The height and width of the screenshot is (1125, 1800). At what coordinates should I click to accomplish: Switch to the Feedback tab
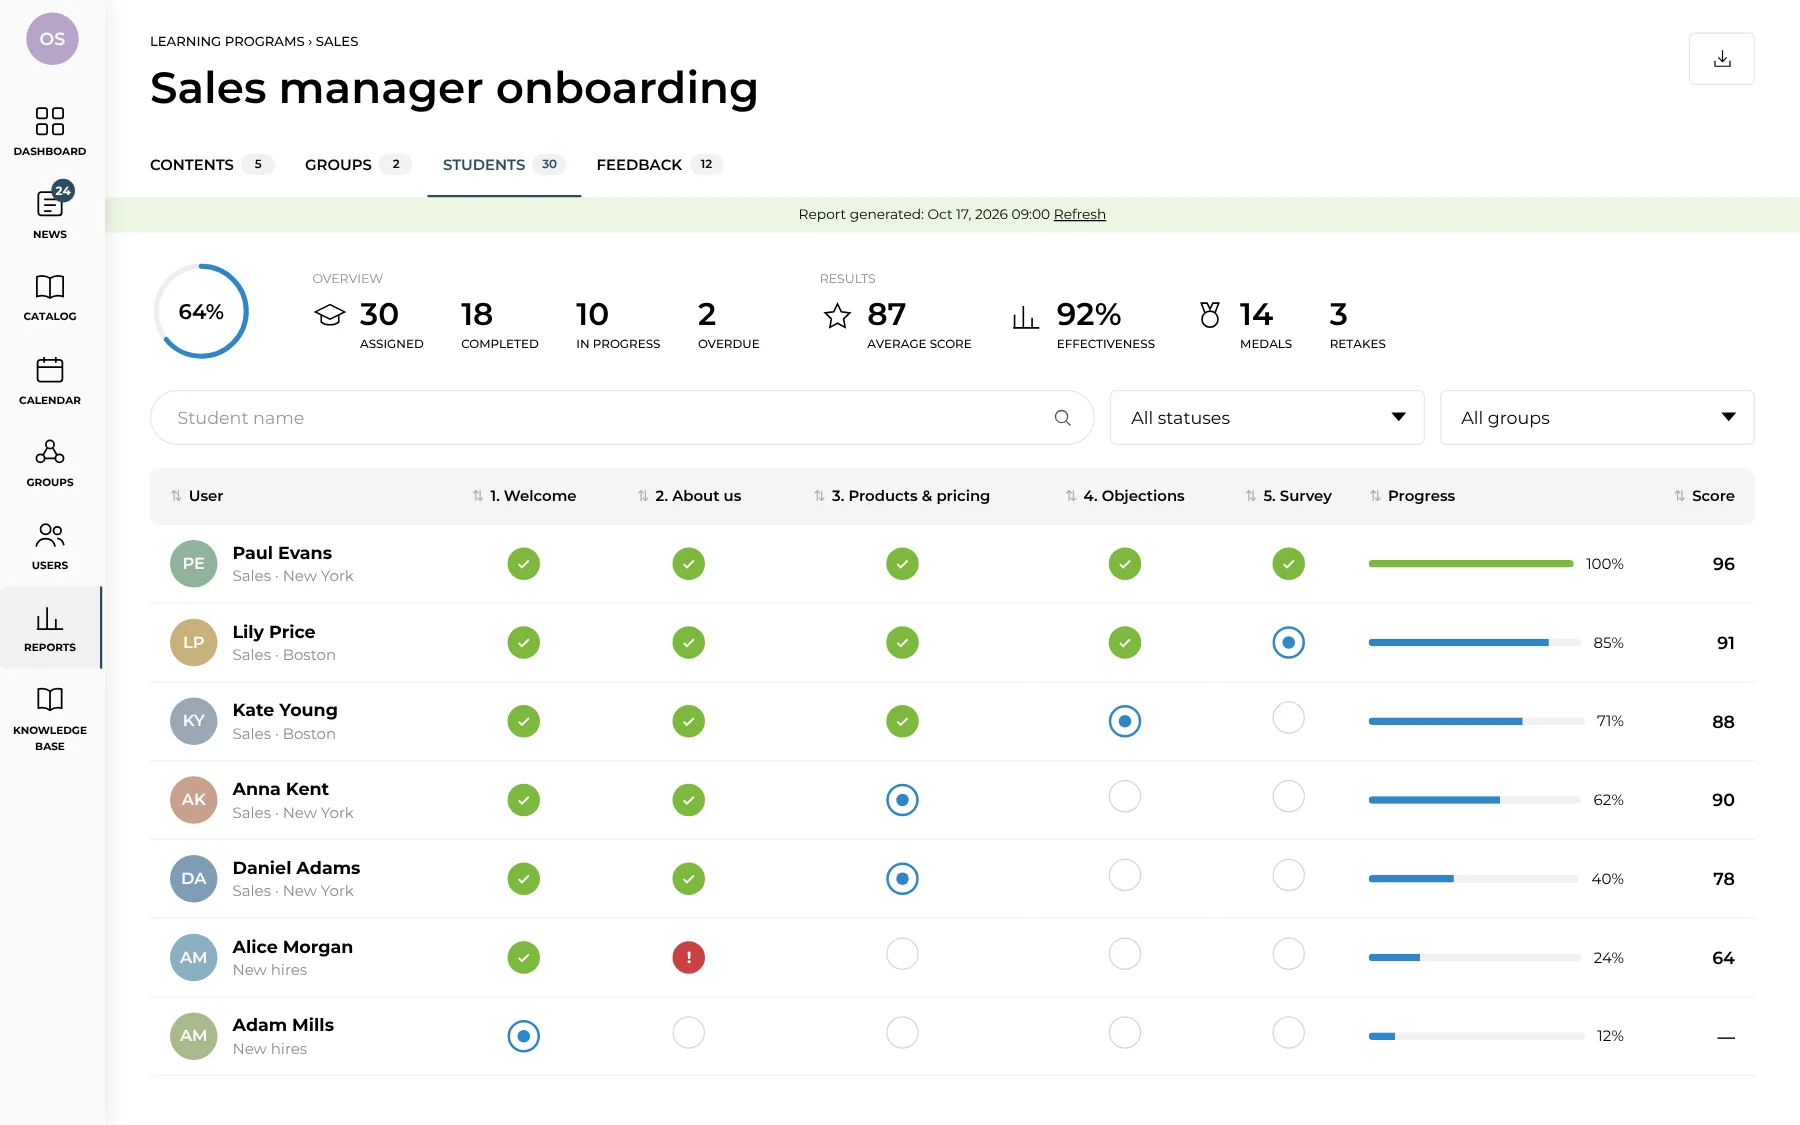click(659, 165)
